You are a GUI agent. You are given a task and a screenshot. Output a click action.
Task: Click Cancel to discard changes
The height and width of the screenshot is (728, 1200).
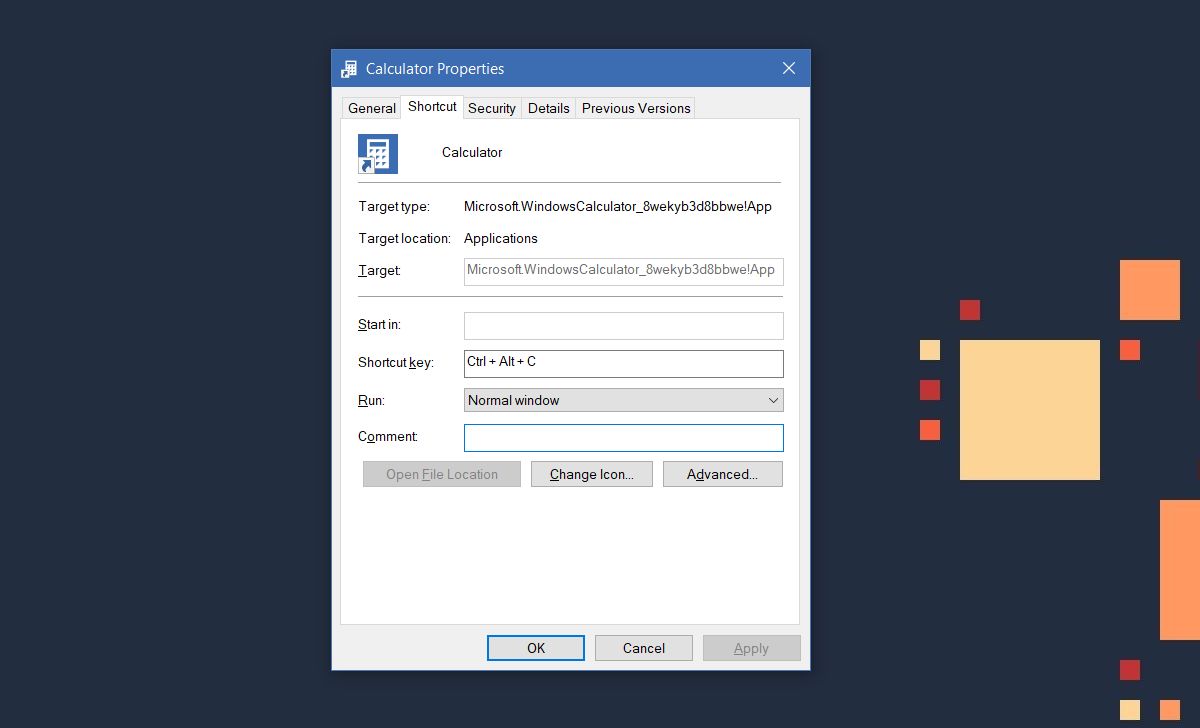click(x=644, y=648)
